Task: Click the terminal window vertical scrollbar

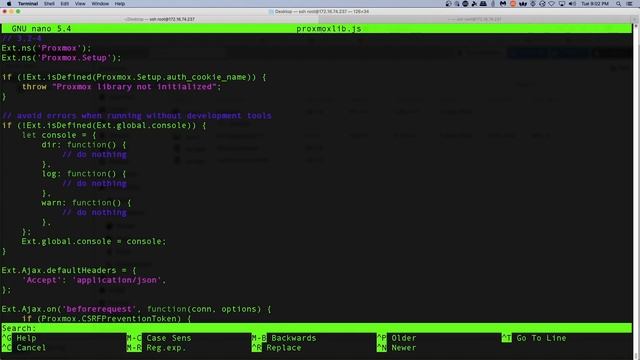Action: point(636,191)
